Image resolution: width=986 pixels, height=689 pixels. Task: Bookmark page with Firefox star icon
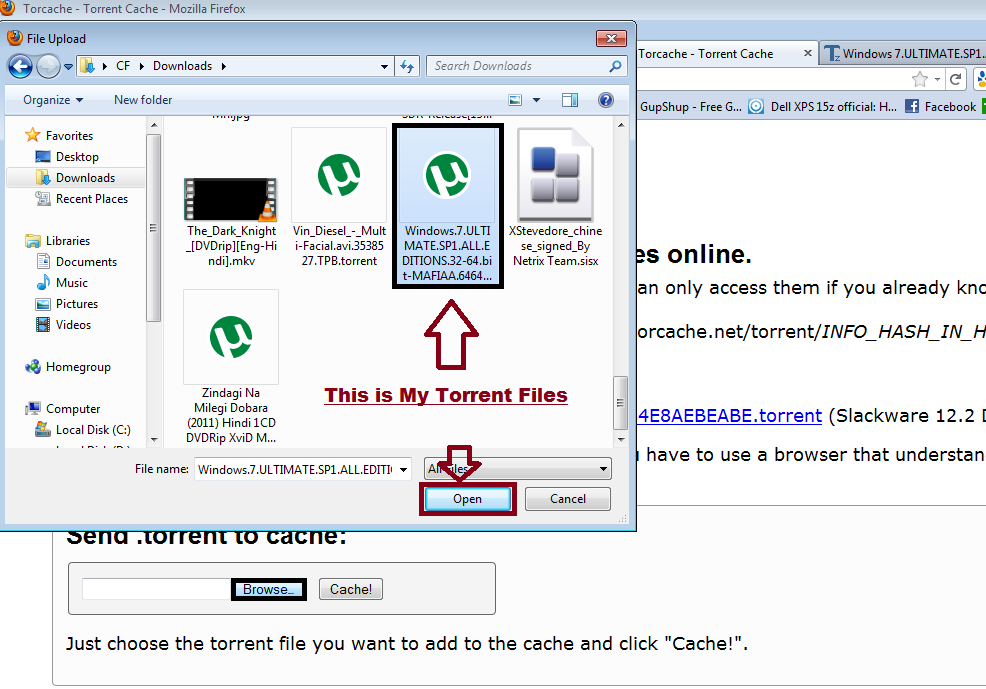click(919, 79)
